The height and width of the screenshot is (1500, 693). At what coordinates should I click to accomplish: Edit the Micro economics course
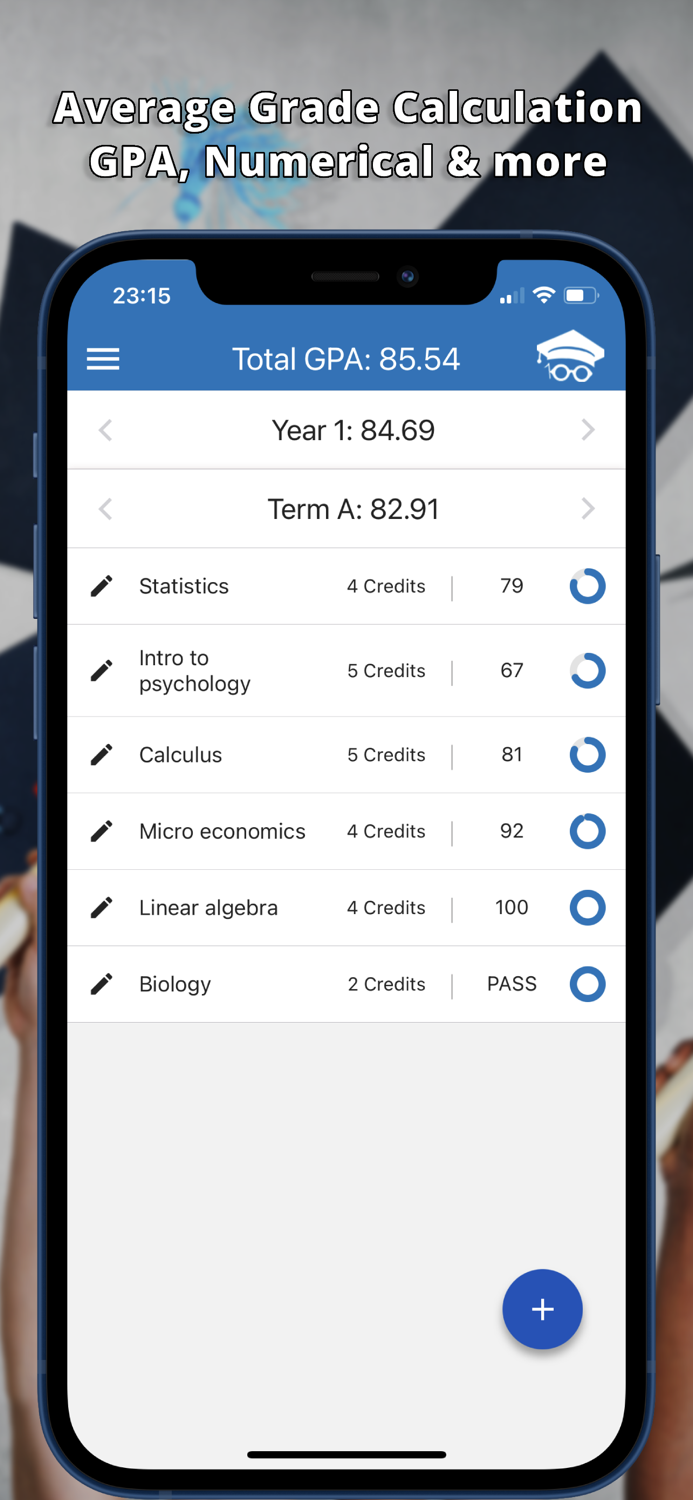coord(101,831)
